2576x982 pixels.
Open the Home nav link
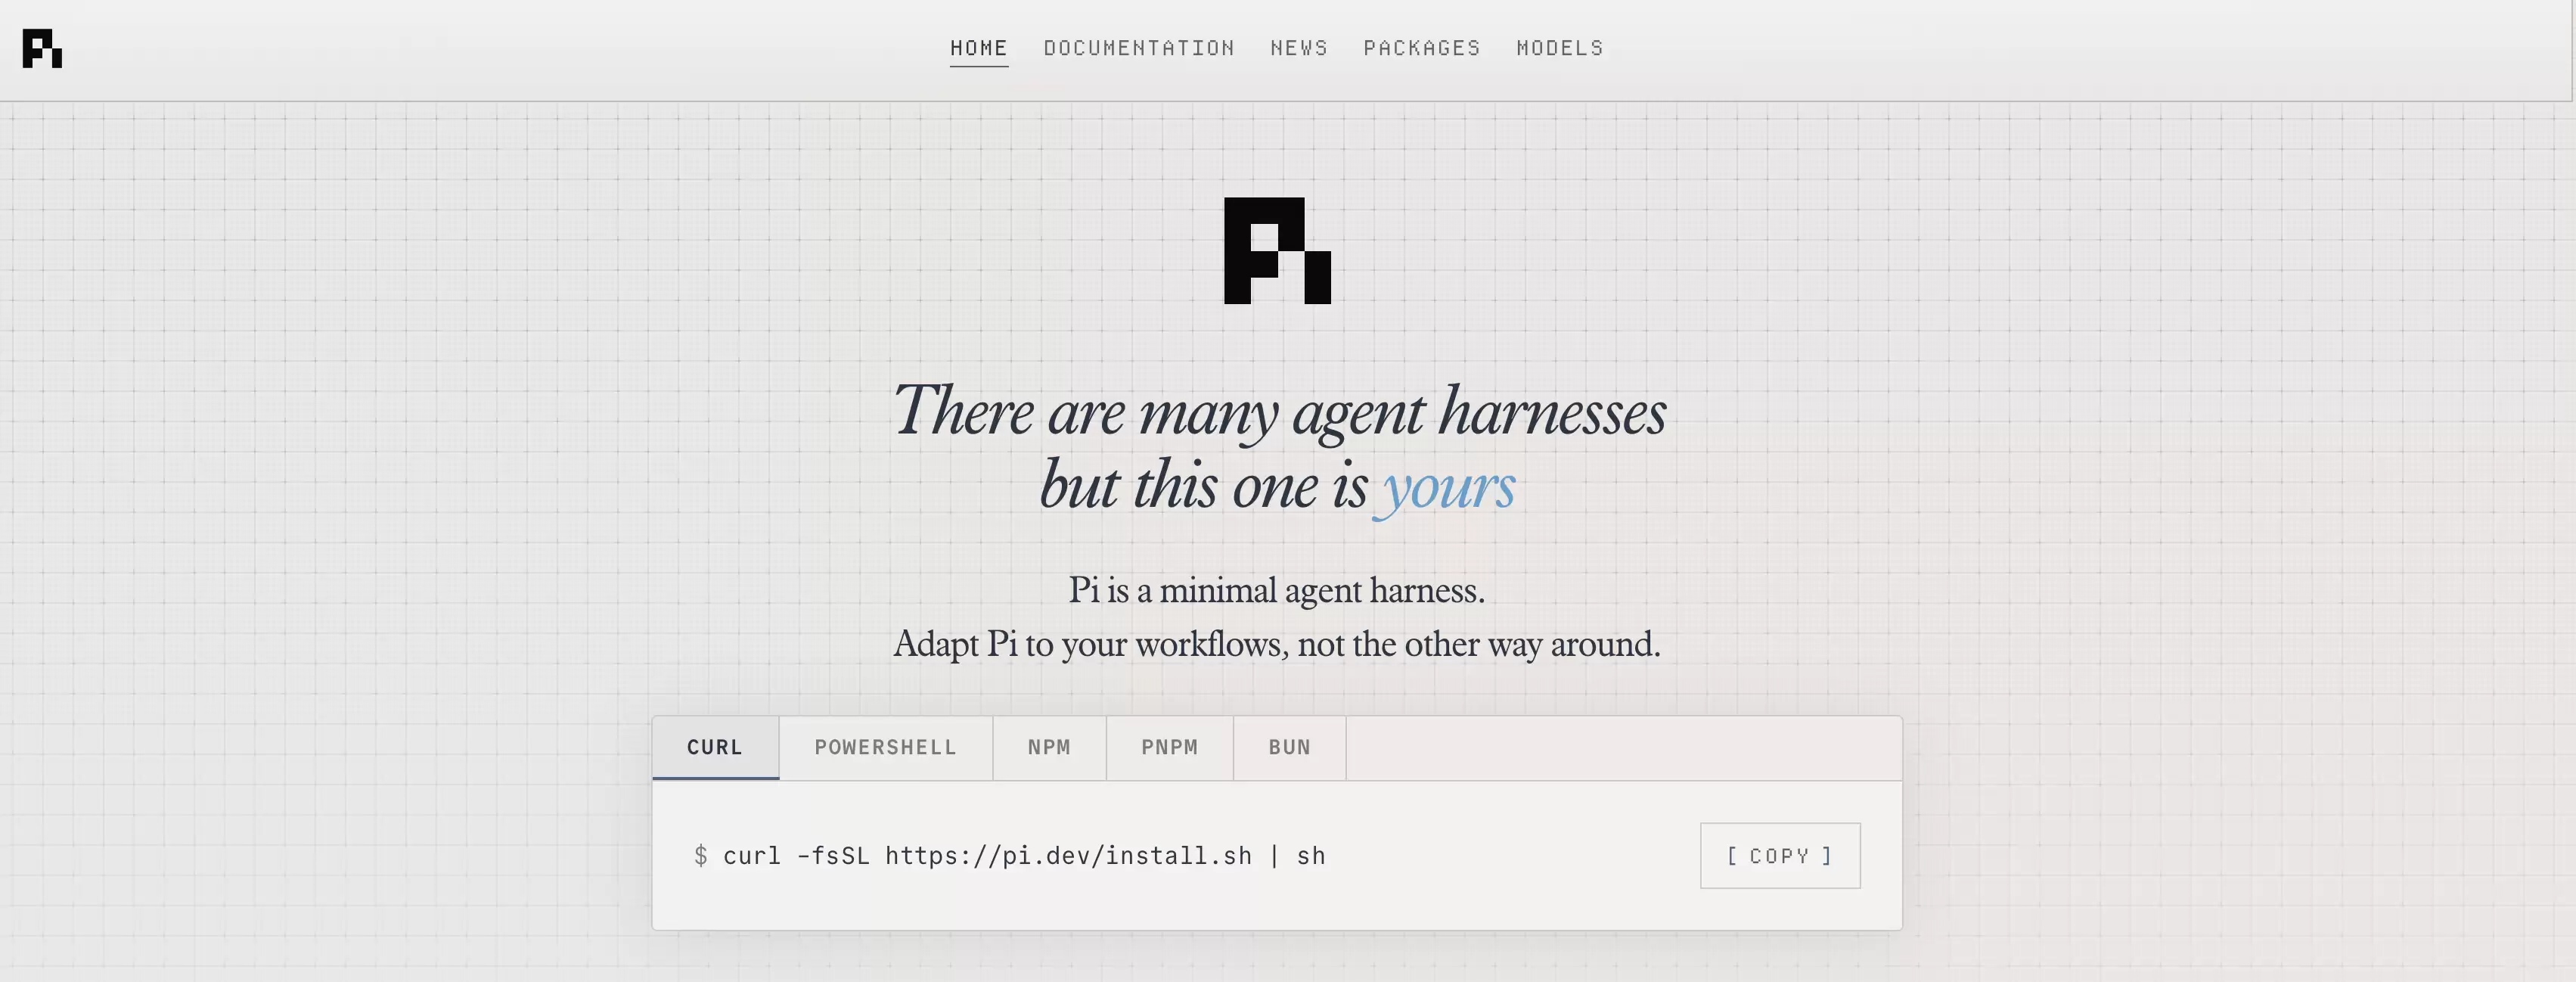[x=979, y=48]
